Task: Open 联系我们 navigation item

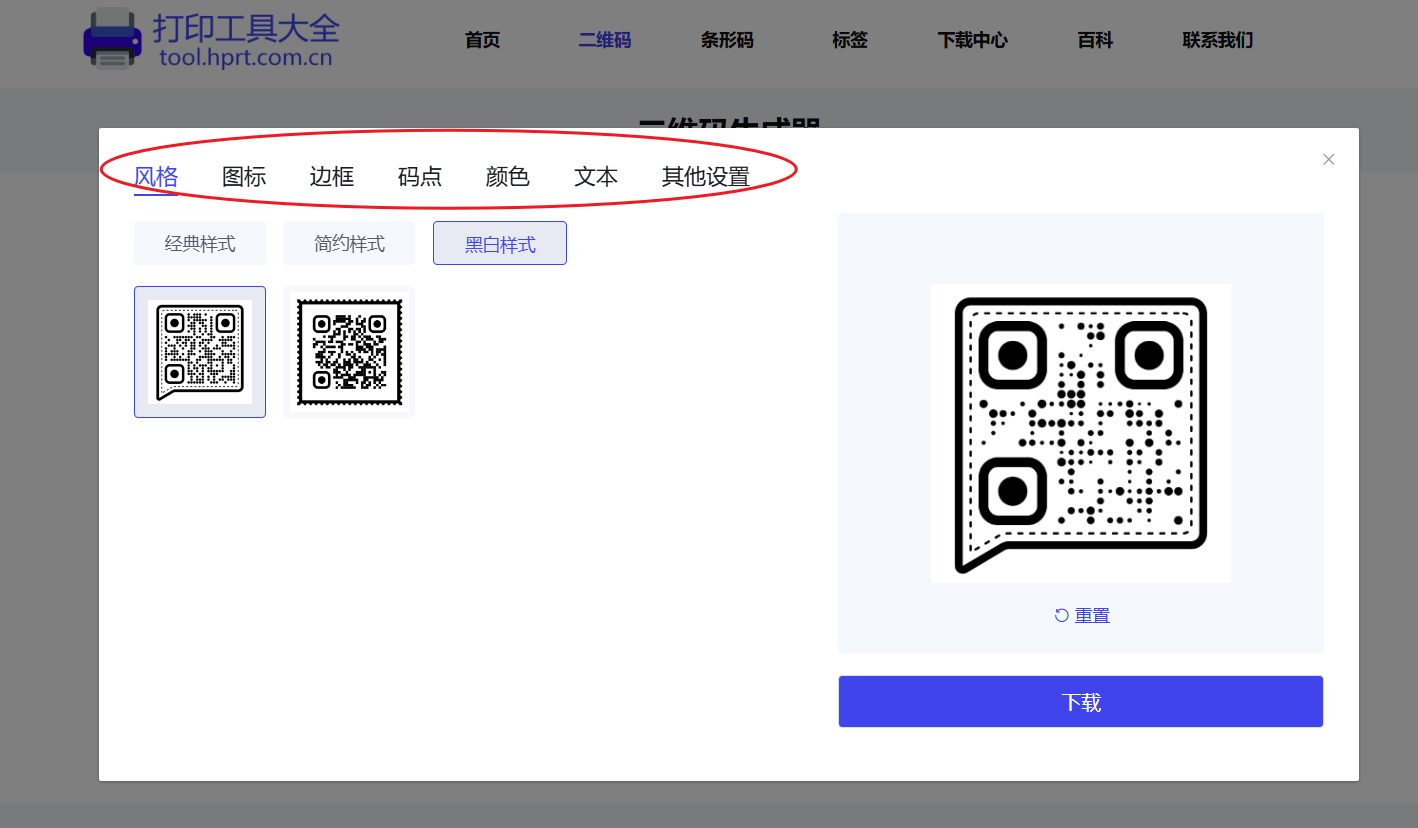Action: (x=1217, y=40)
